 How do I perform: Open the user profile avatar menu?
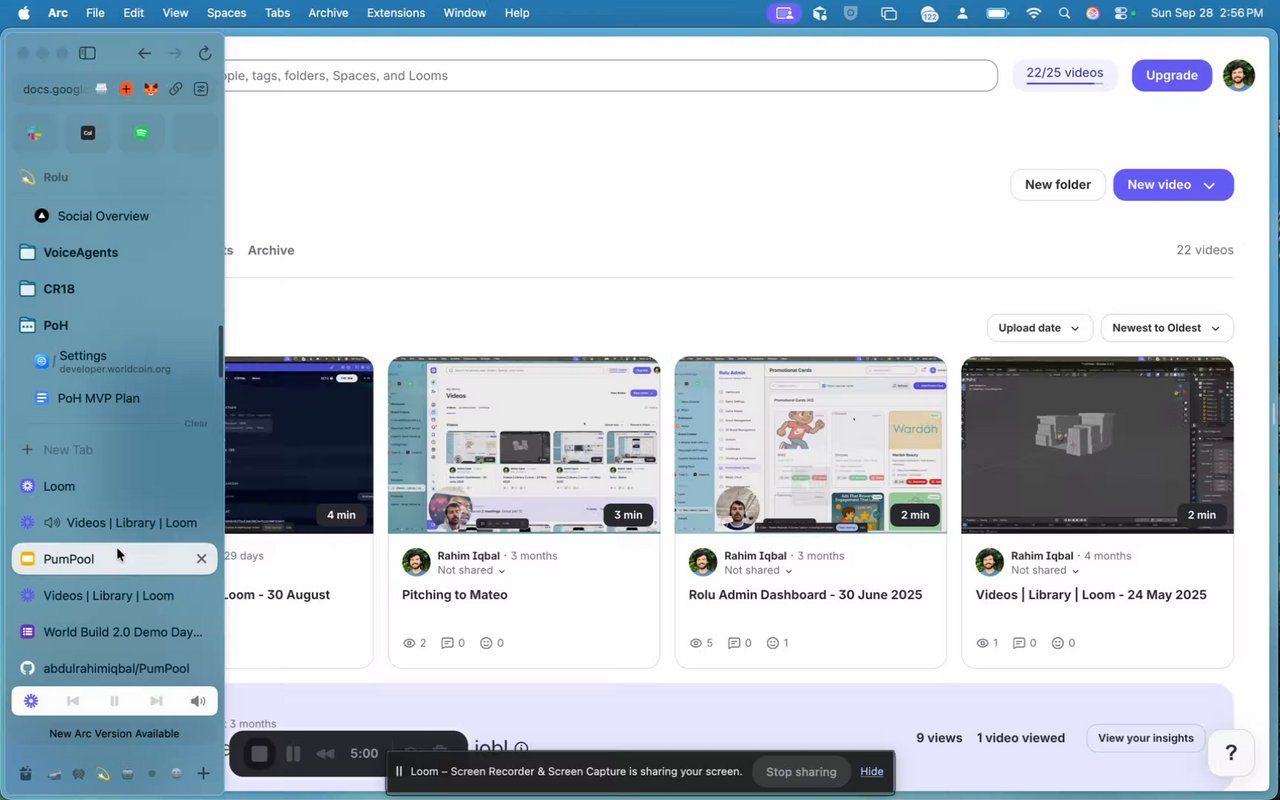click(x=1239, y=75)
